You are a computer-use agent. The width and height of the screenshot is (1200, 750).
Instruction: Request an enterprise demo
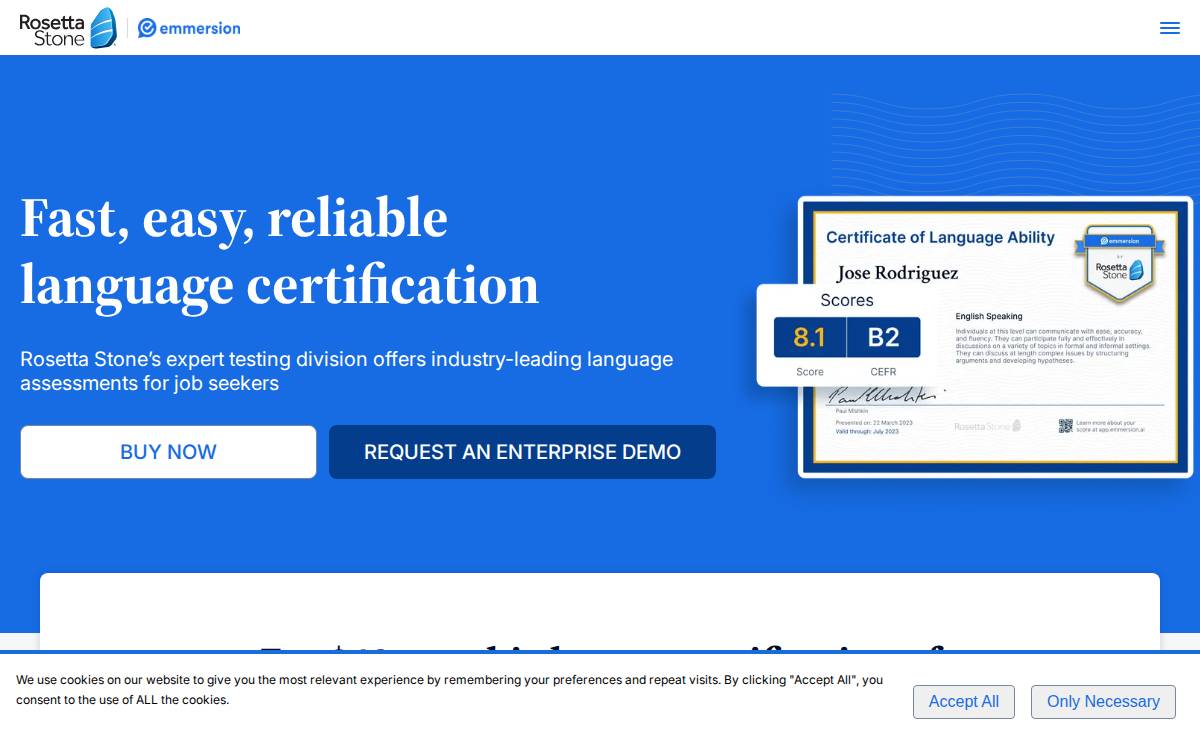(x=522, y=452)
